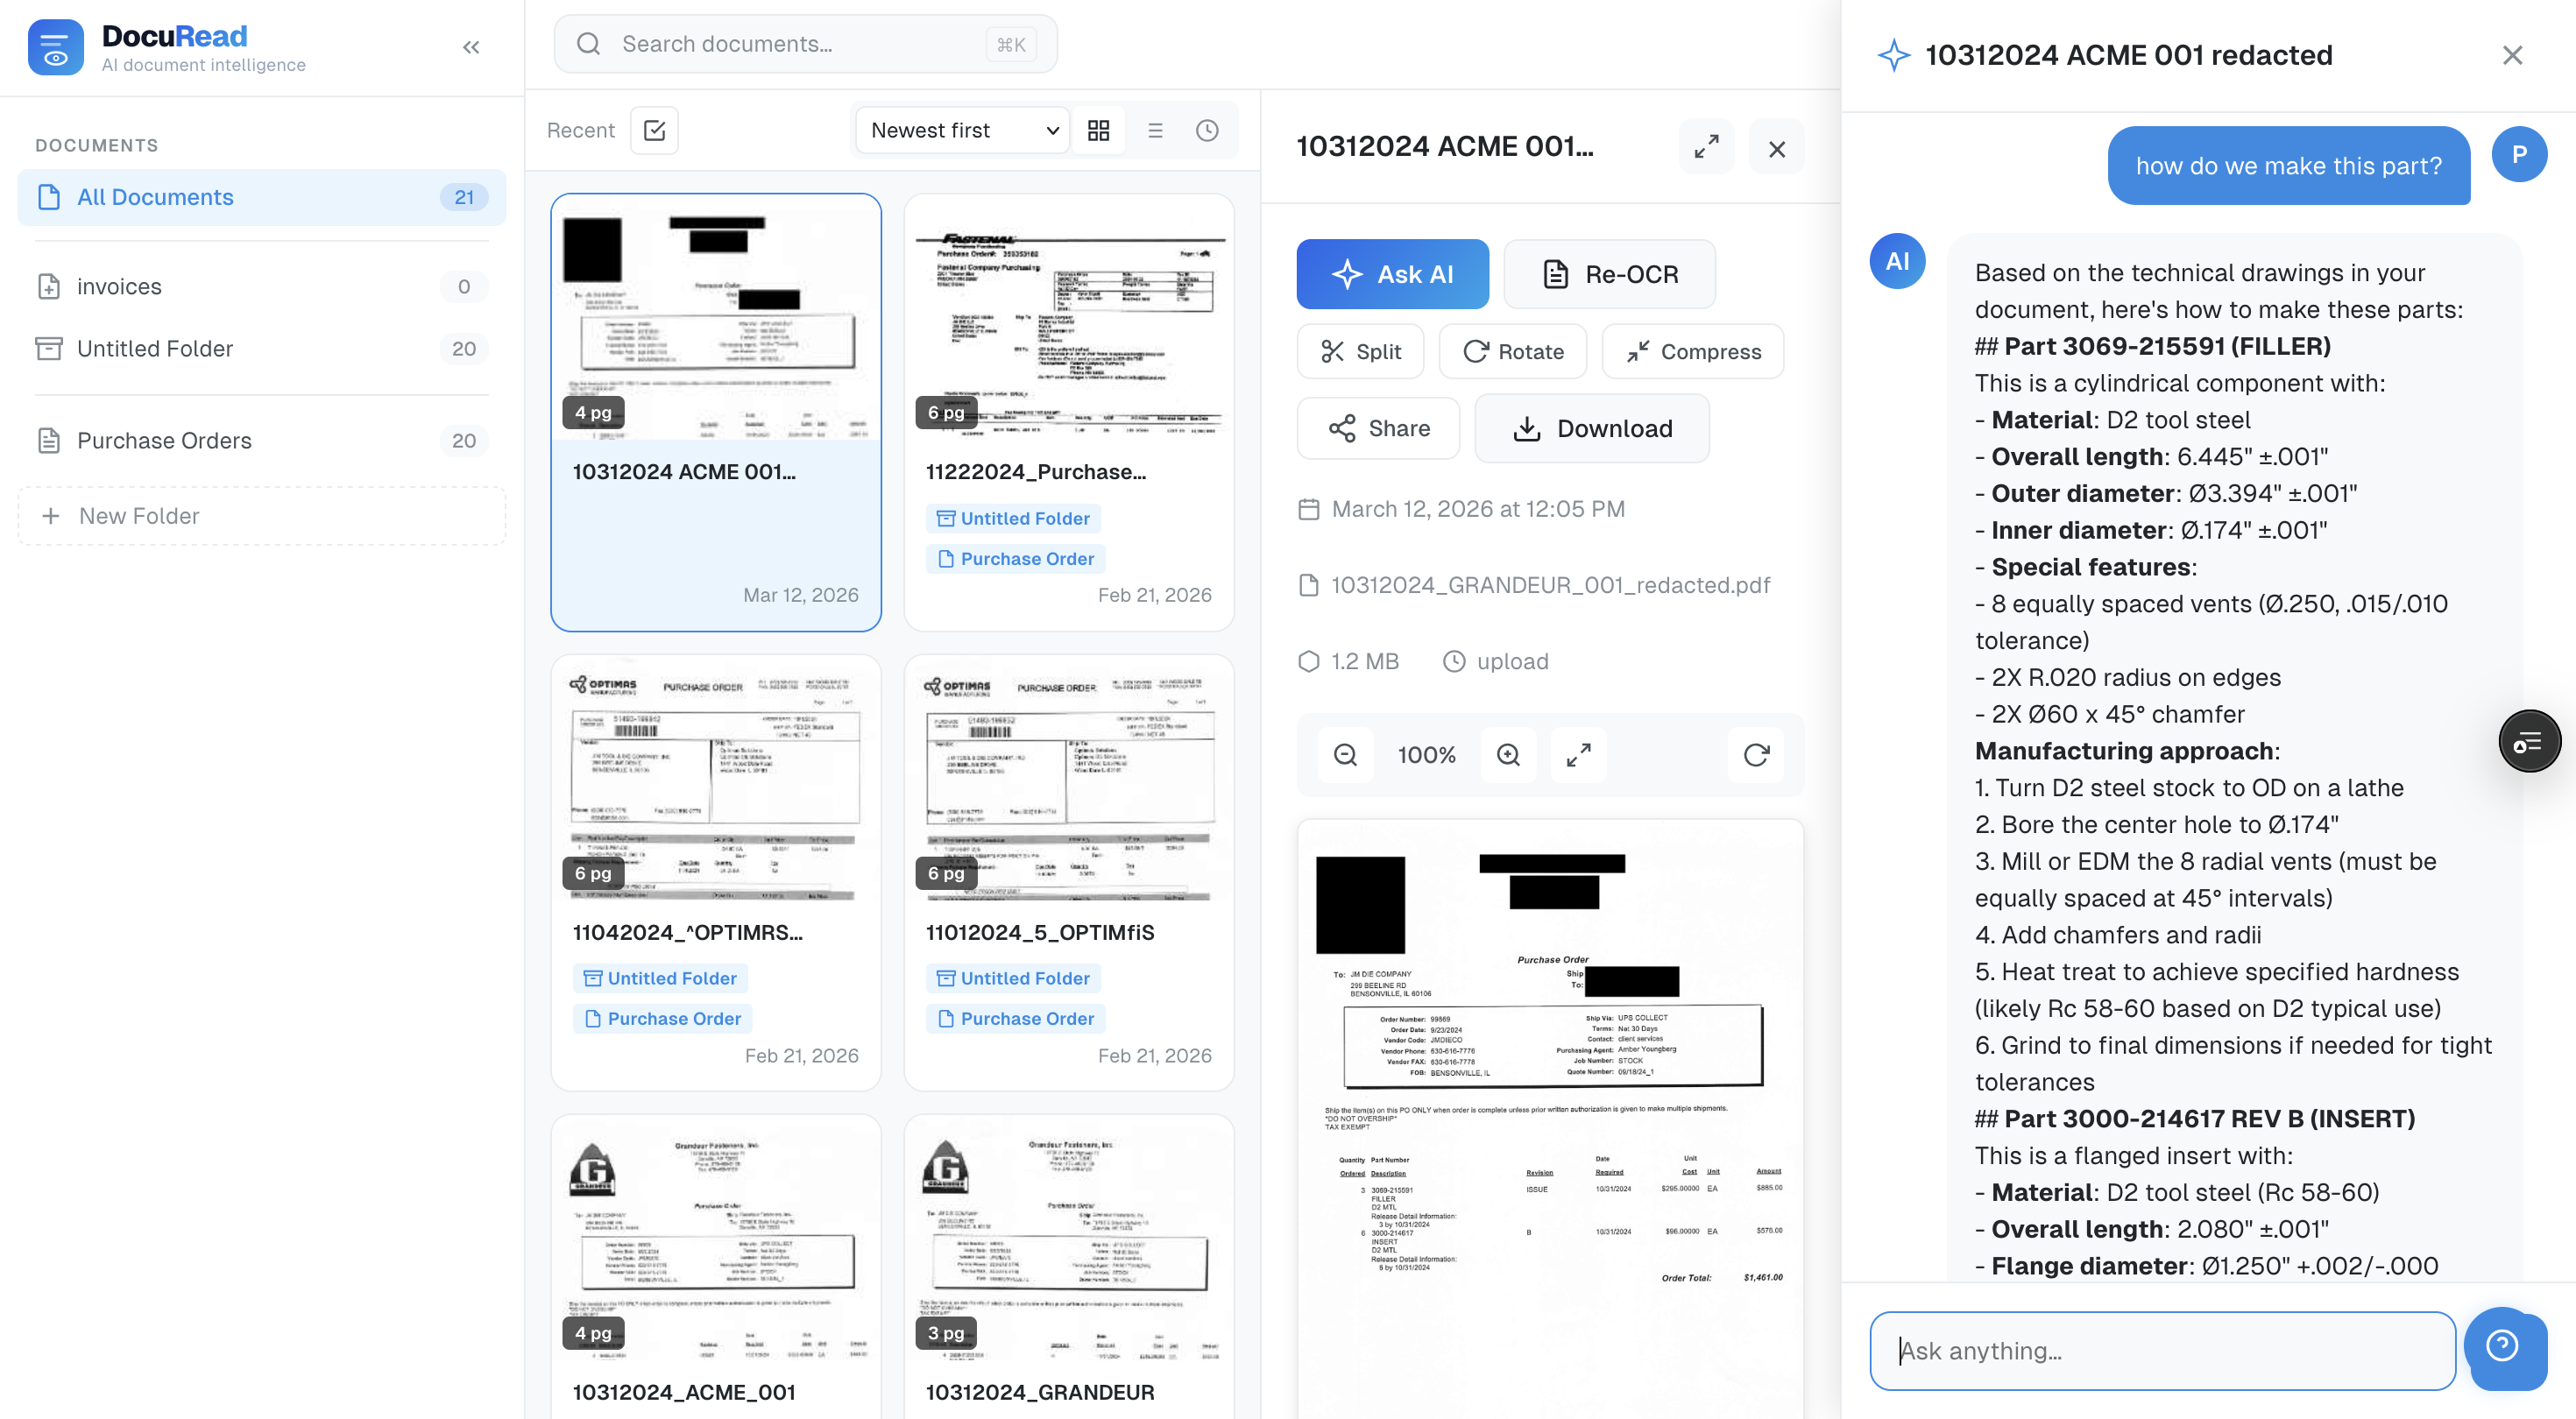2576x1419 pixels.
Task: Open the AI help bubble
Action: [2505, 1349]
